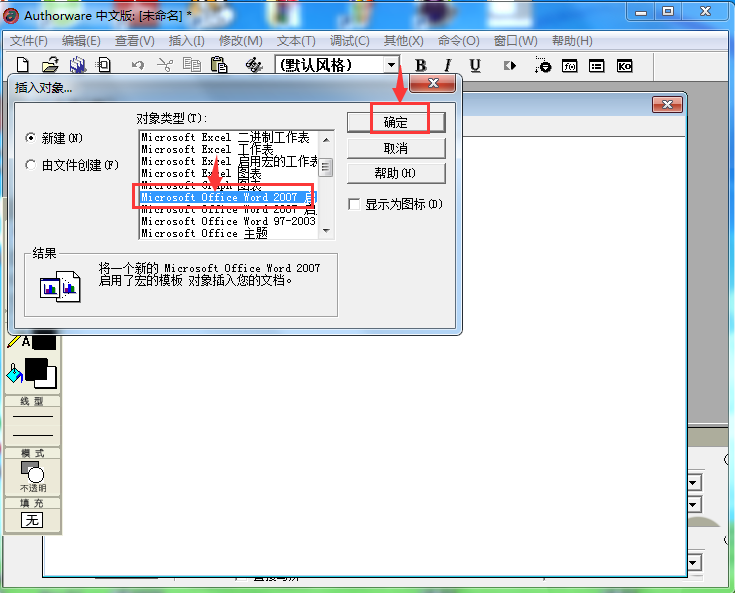Click the Cut scissors icon
This screenshot has width=735, height=593.
[165, 65]
